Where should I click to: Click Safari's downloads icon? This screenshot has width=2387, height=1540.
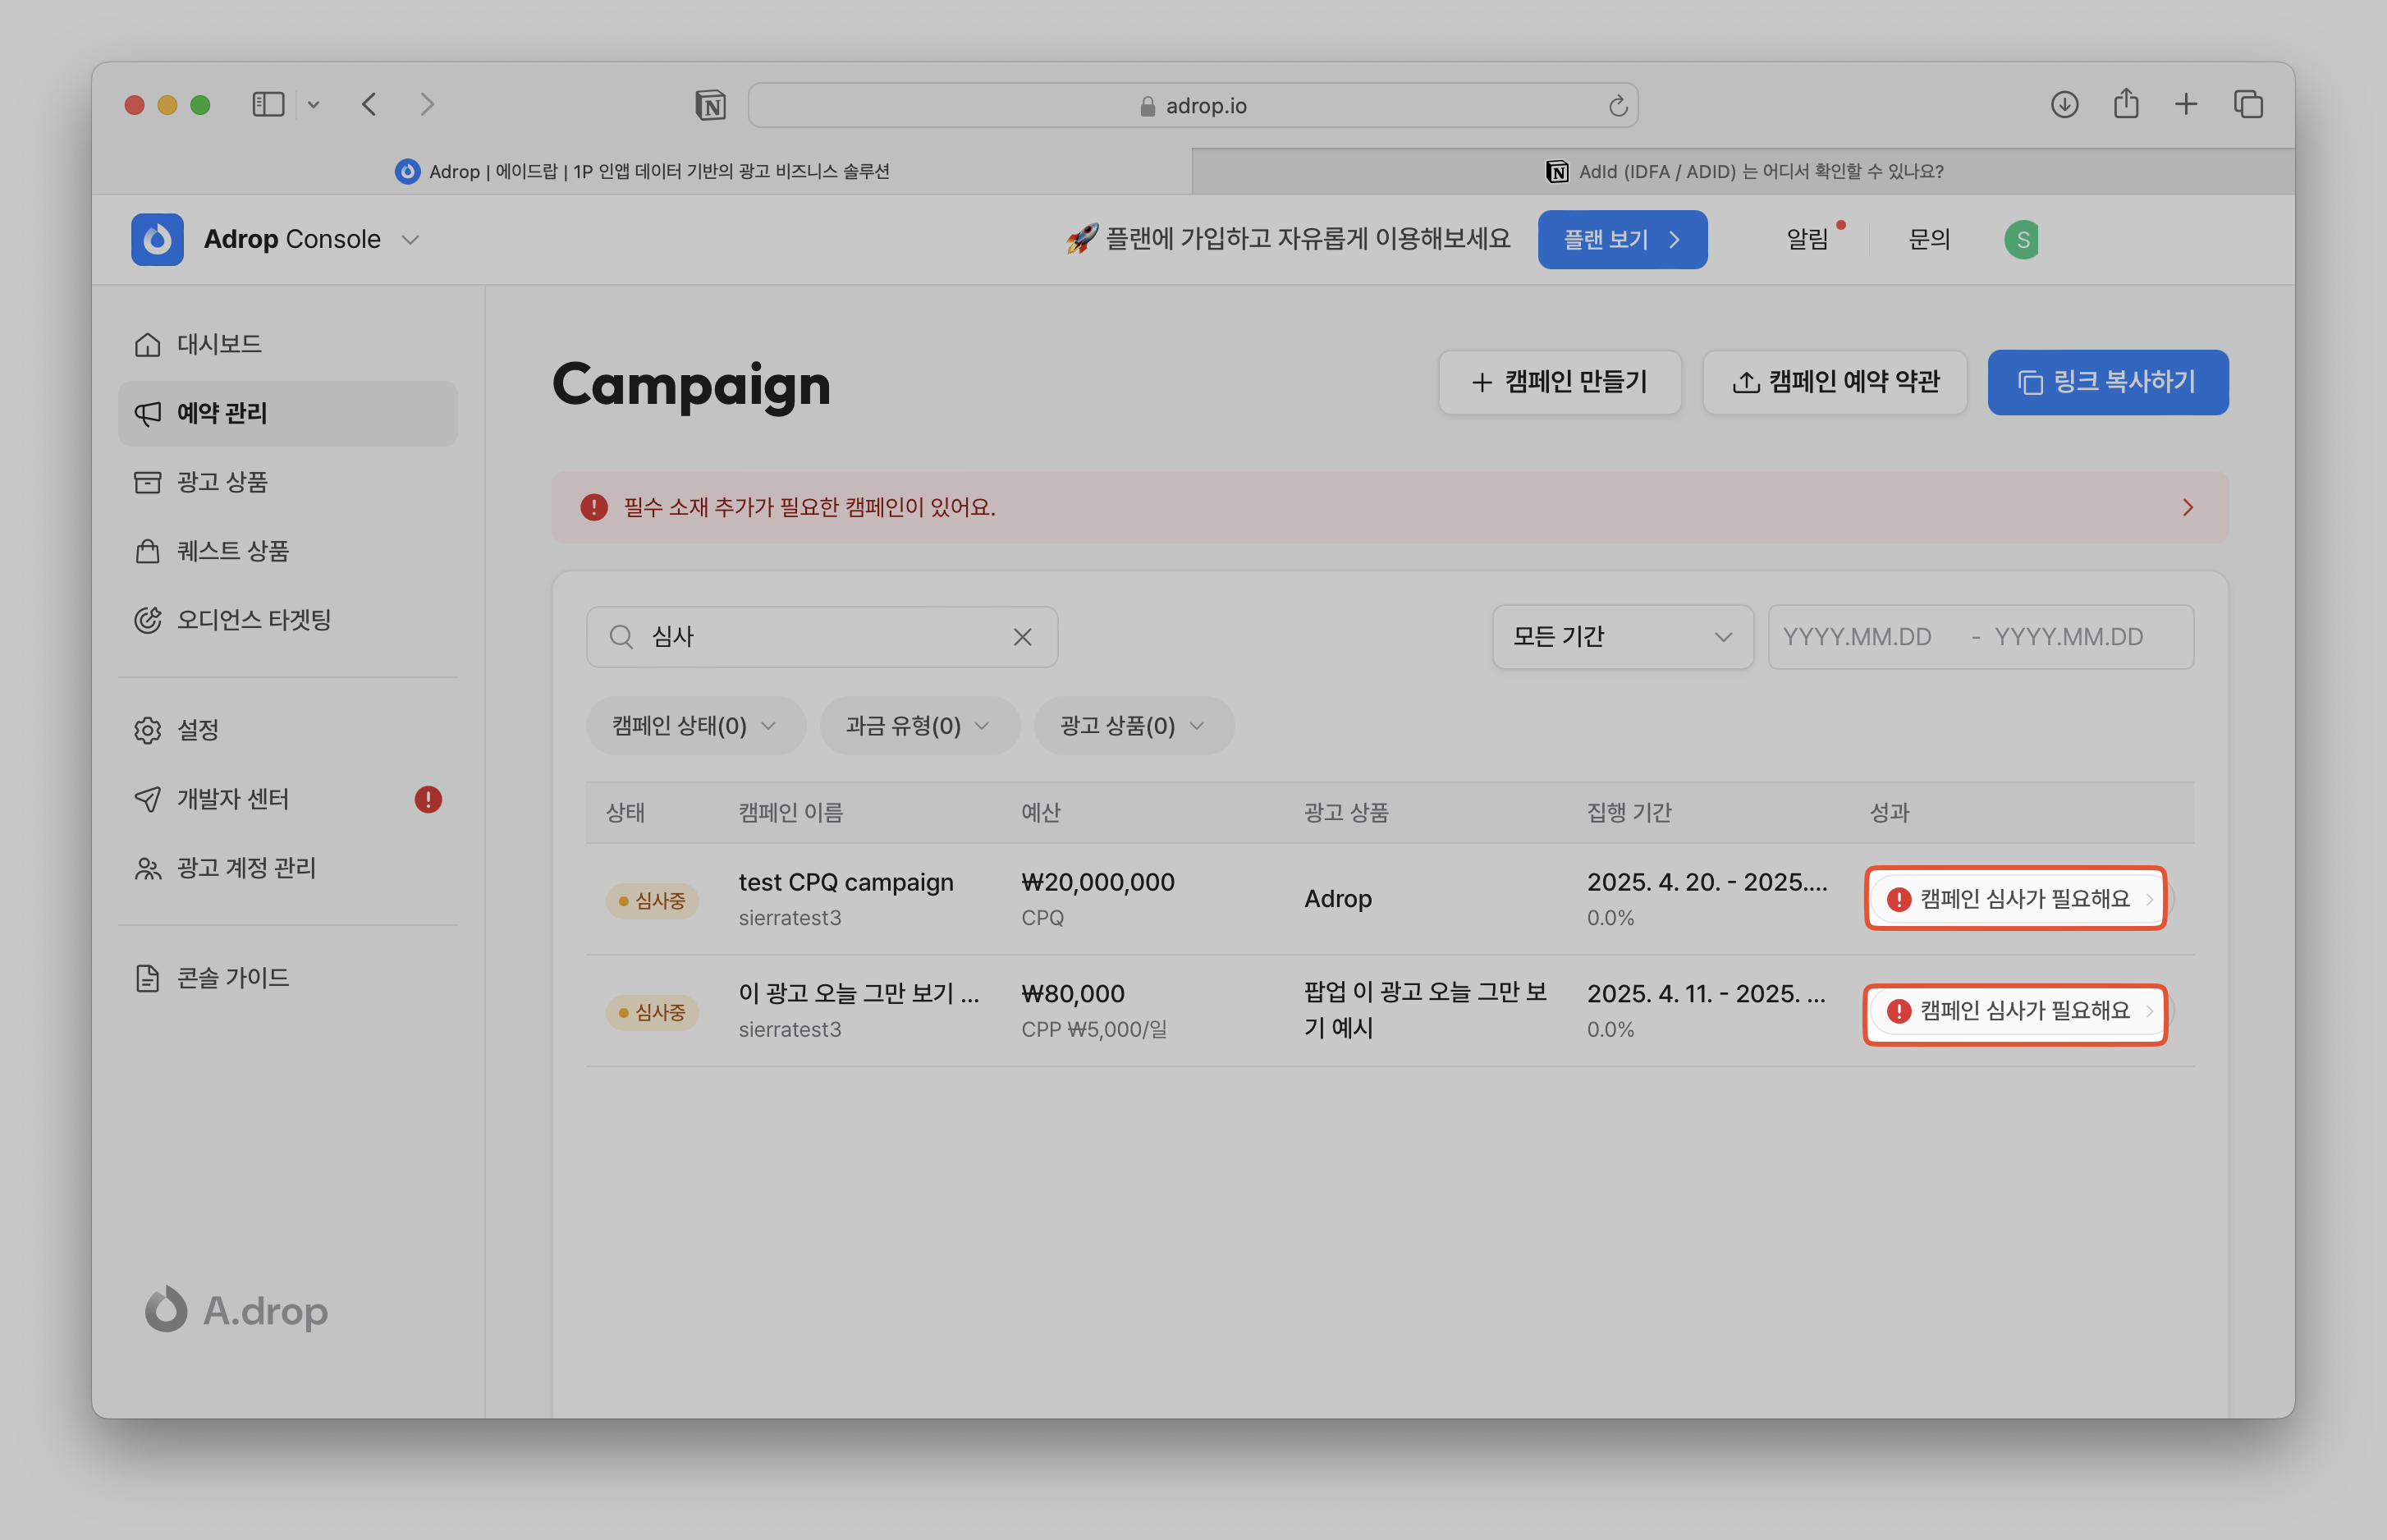(x=2064, y=104)
